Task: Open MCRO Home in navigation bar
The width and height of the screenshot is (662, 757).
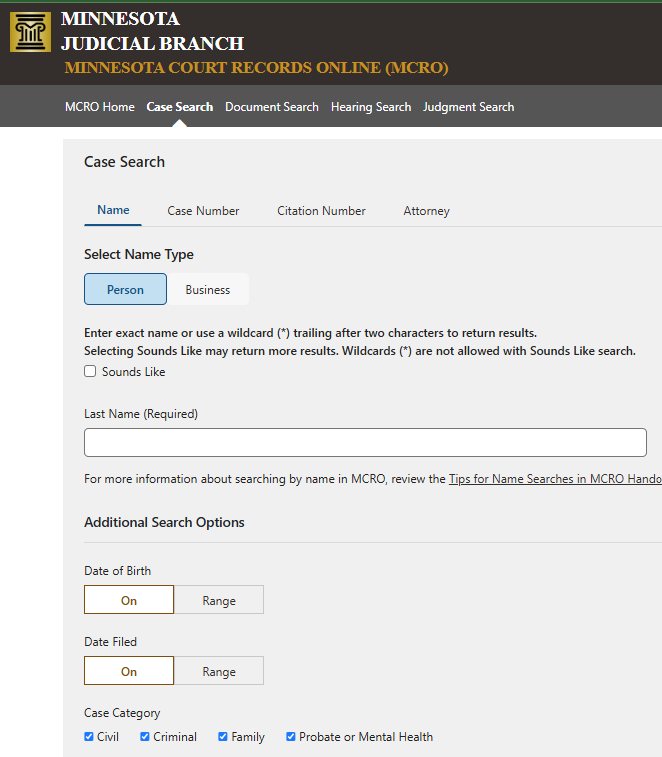Action: click(99, 107)
